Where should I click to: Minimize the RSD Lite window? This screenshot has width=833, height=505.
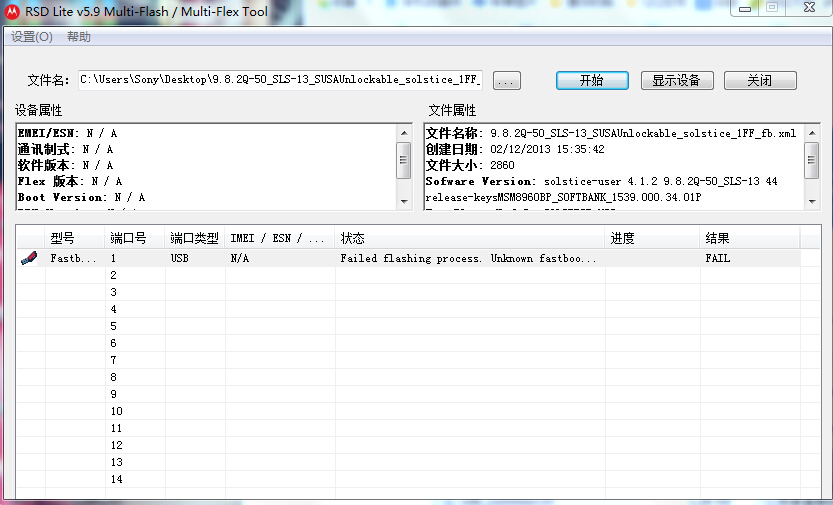pos(745,8)
